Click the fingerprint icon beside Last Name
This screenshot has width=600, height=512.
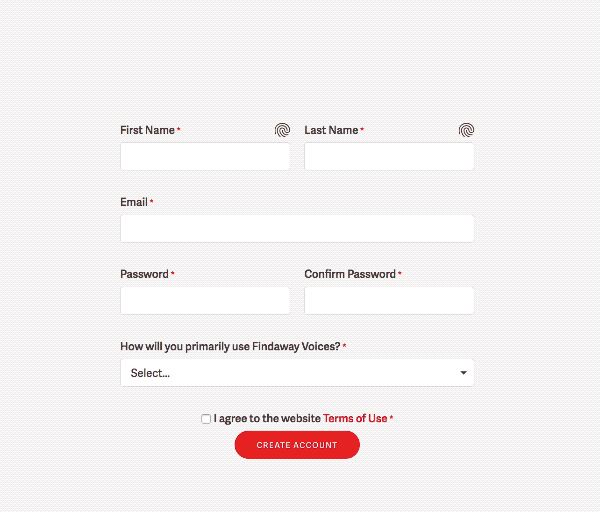[466, 130]
